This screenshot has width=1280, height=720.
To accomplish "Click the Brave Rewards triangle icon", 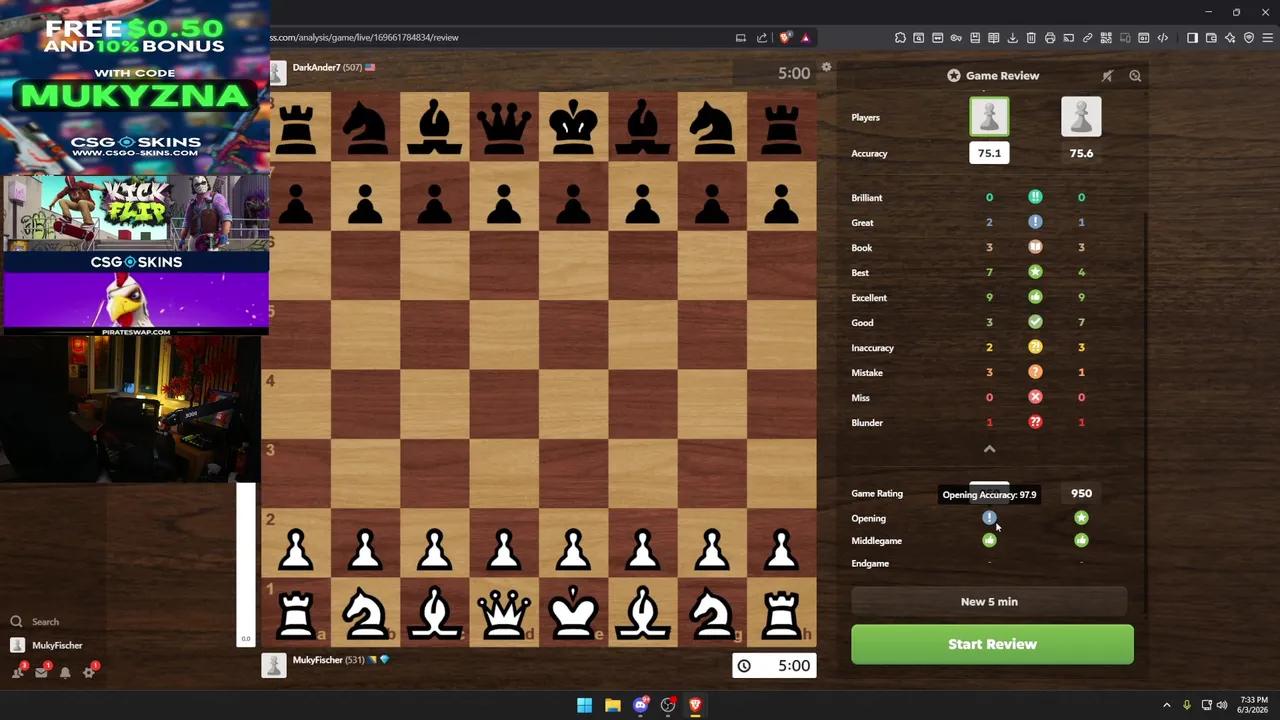I will (x=806, y=37).
